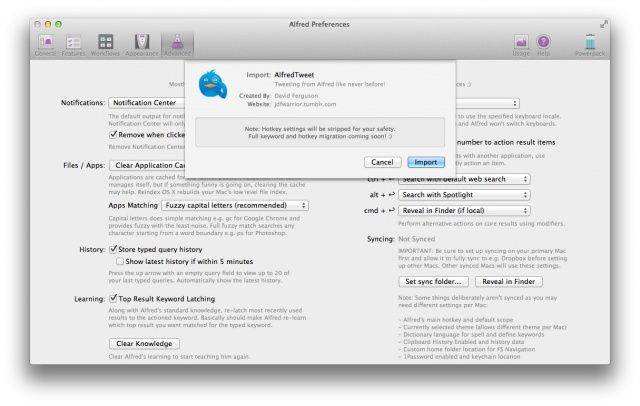Open the Reveal in Finder (if local) dropdown

(x=464, y=211)
